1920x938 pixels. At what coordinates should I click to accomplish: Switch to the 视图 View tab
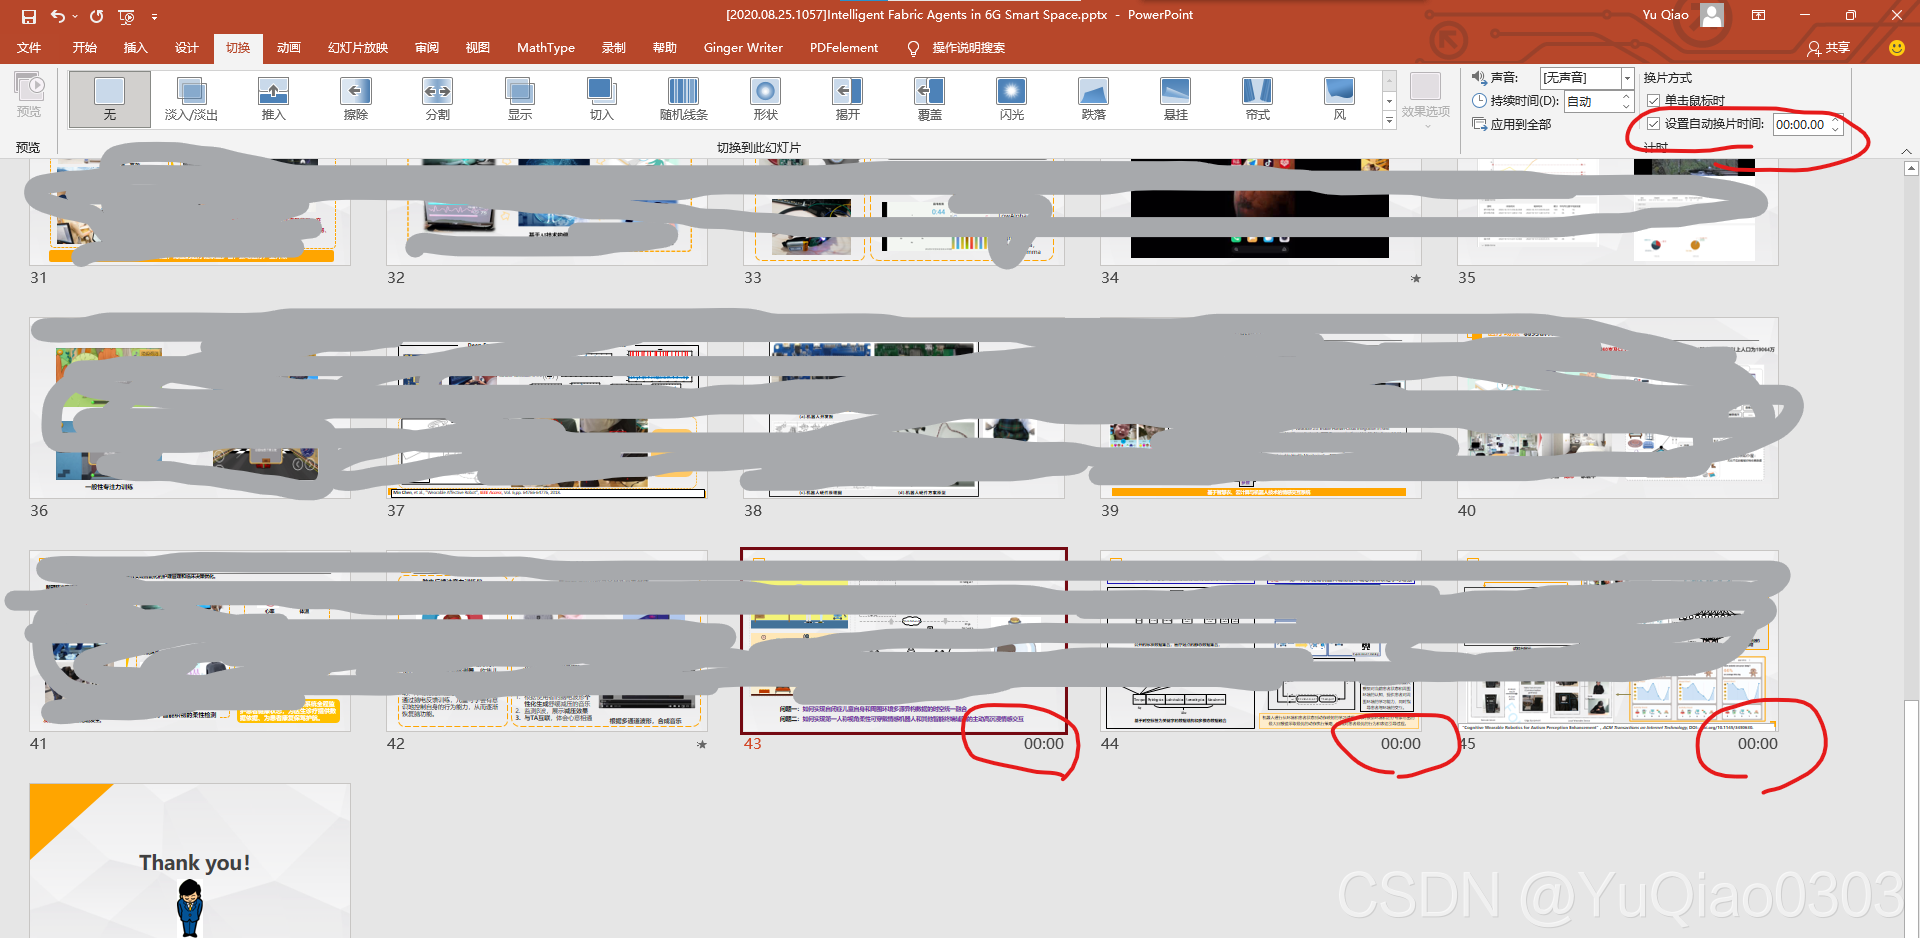pos(478,48)
